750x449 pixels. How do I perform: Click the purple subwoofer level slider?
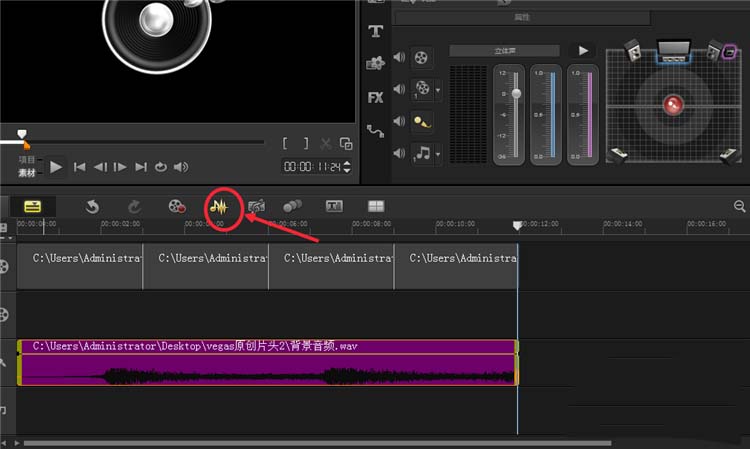point(590,114)
